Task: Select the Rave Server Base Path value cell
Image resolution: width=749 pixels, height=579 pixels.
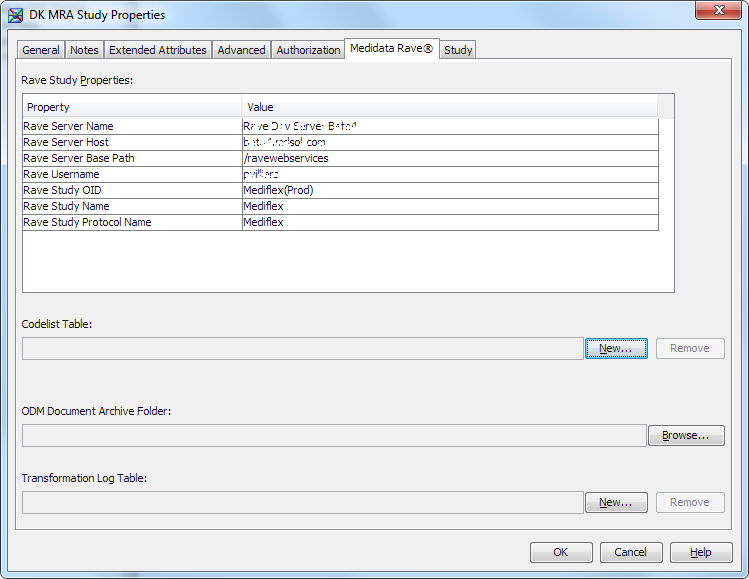Action: (x=450, y=158)
